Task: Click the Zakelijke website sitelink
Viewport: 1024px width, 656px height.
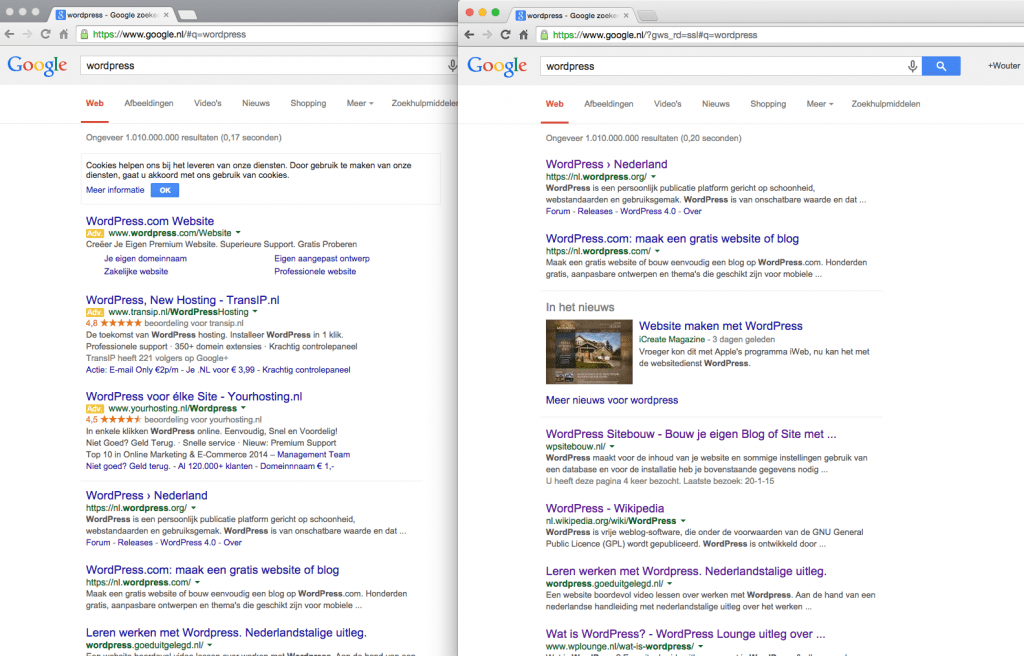Action: coord(136,271)
